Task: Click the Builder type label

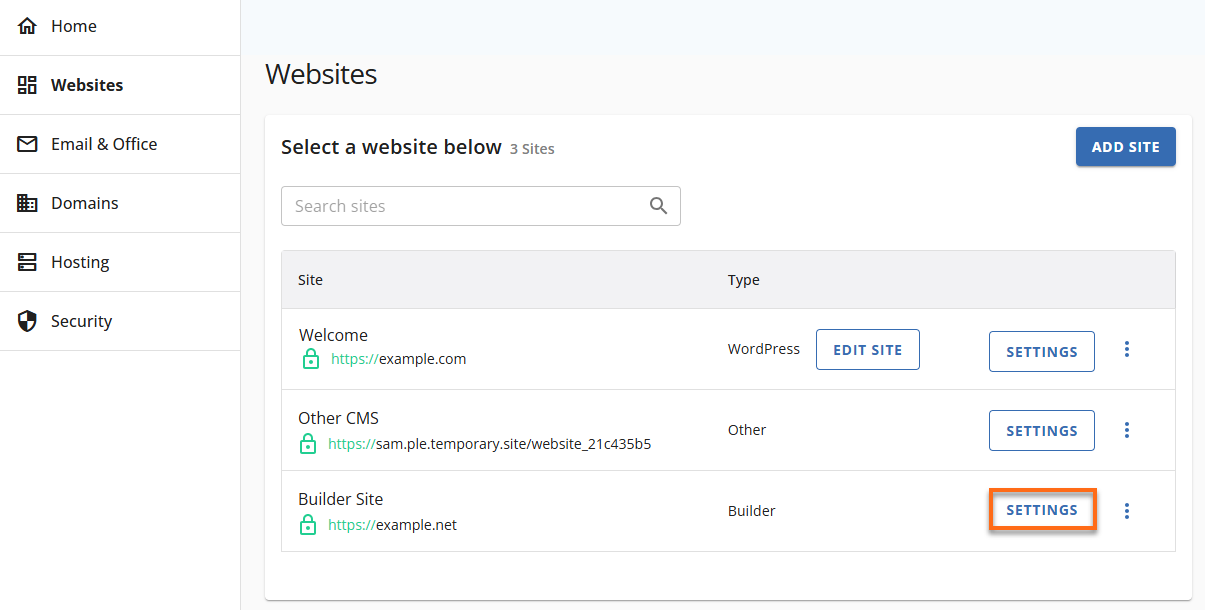Action: tap(752, 511)
